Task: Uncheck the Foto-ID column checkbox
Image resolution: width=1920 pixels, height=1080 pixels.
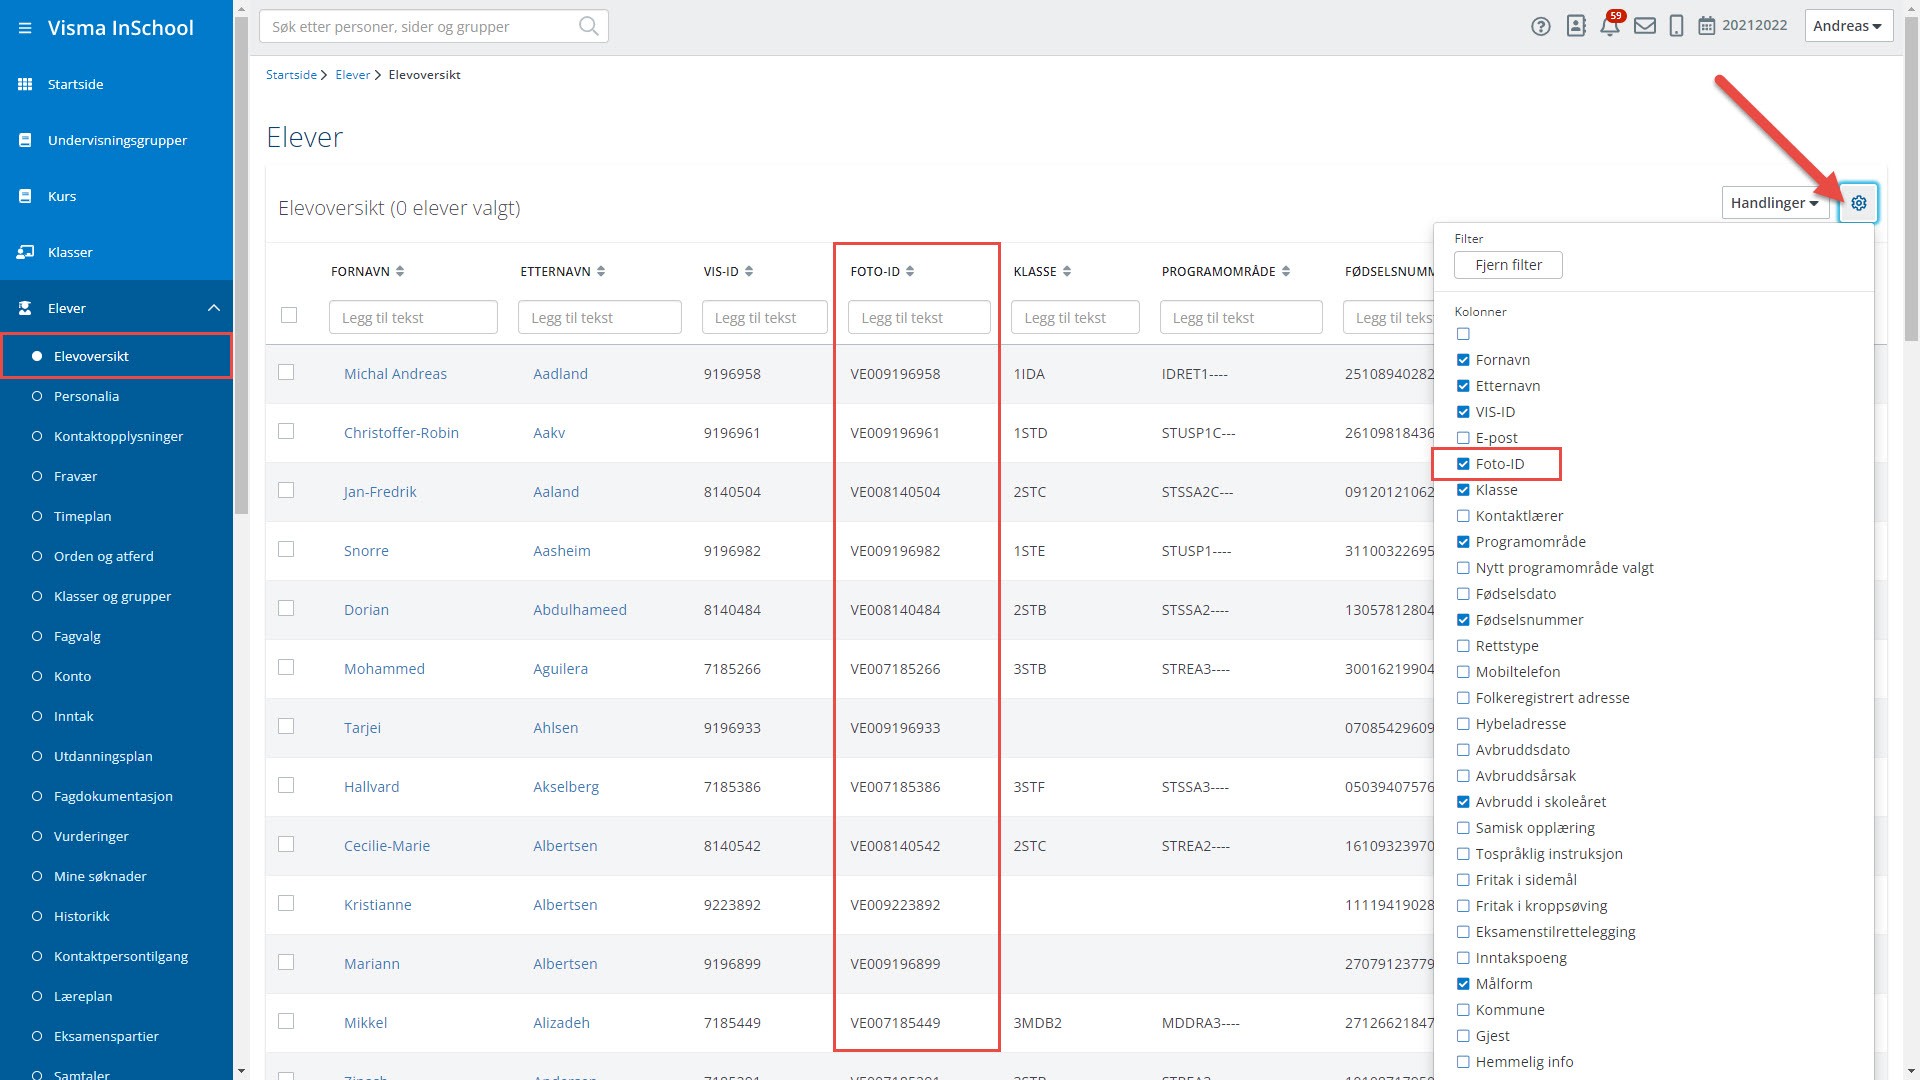Action: tap(1463, 464)
